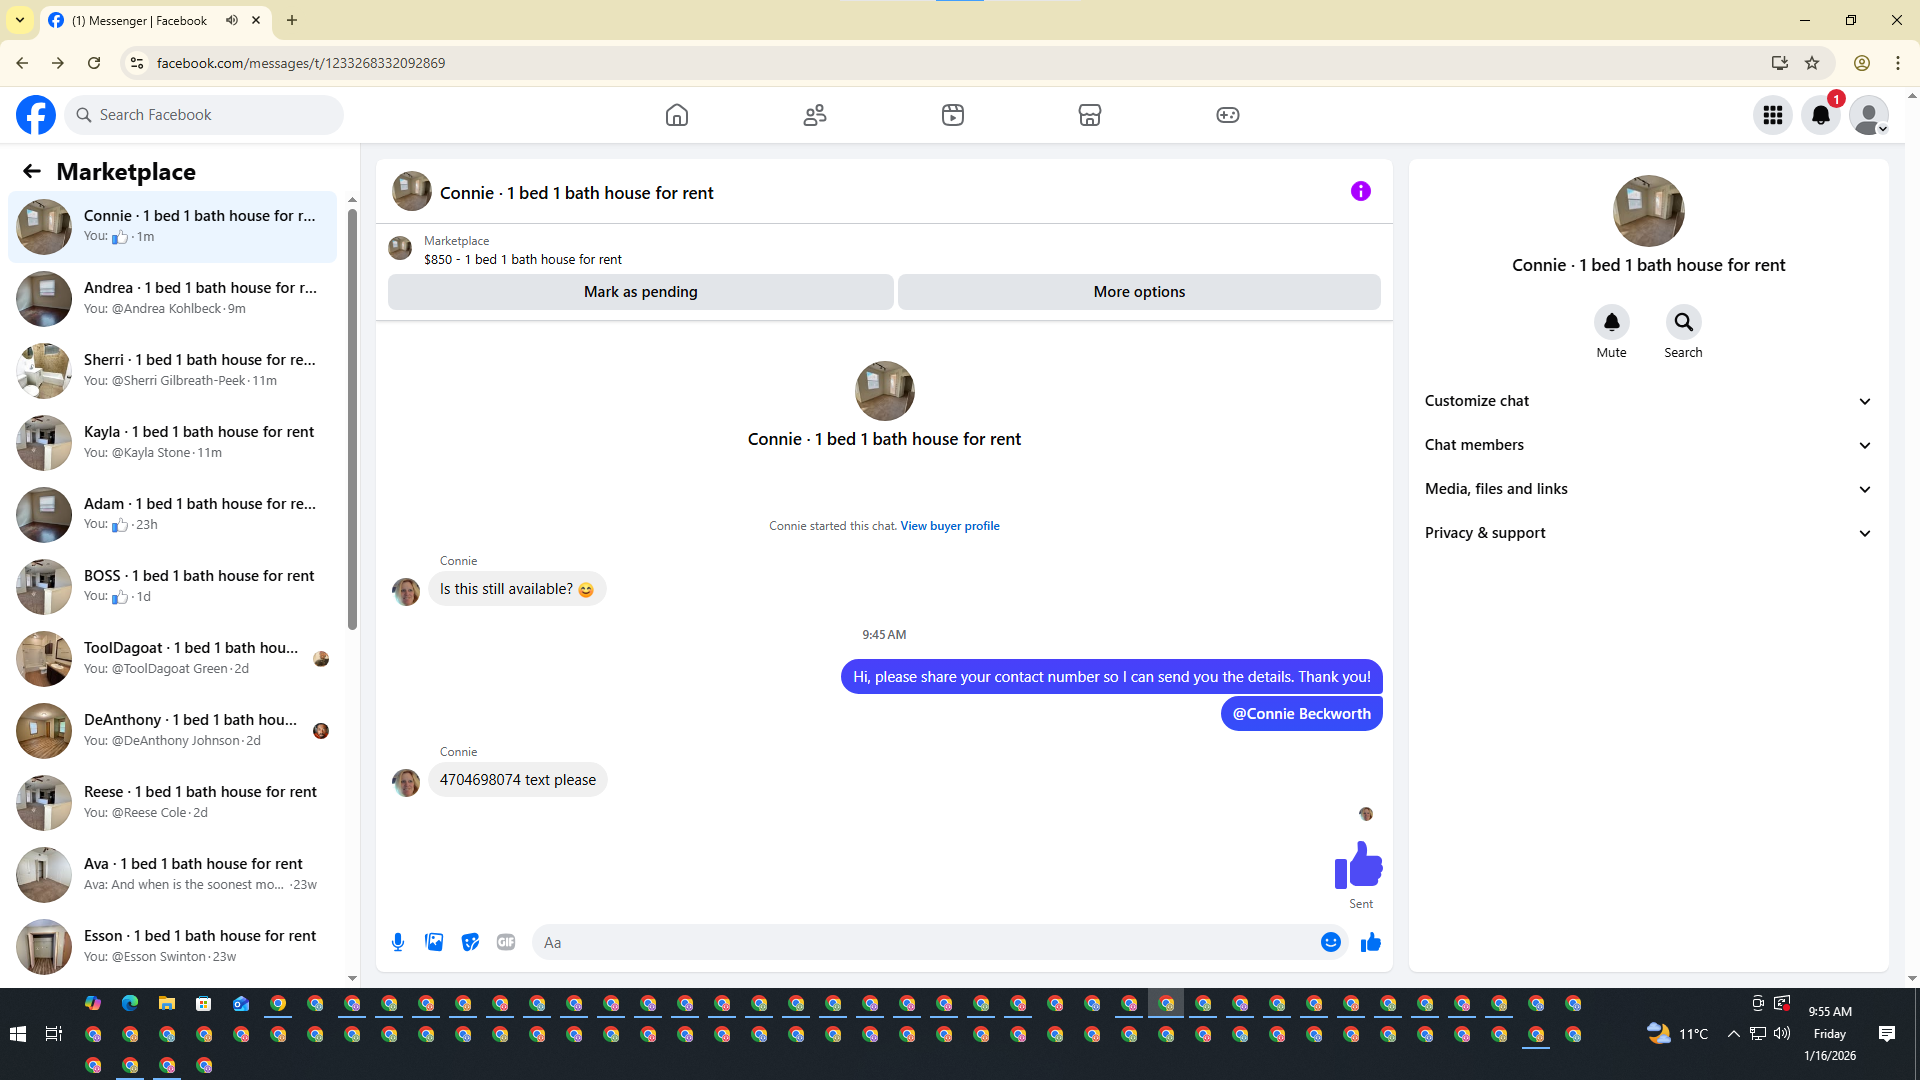Click Mark as pending button

pos(640,292)
